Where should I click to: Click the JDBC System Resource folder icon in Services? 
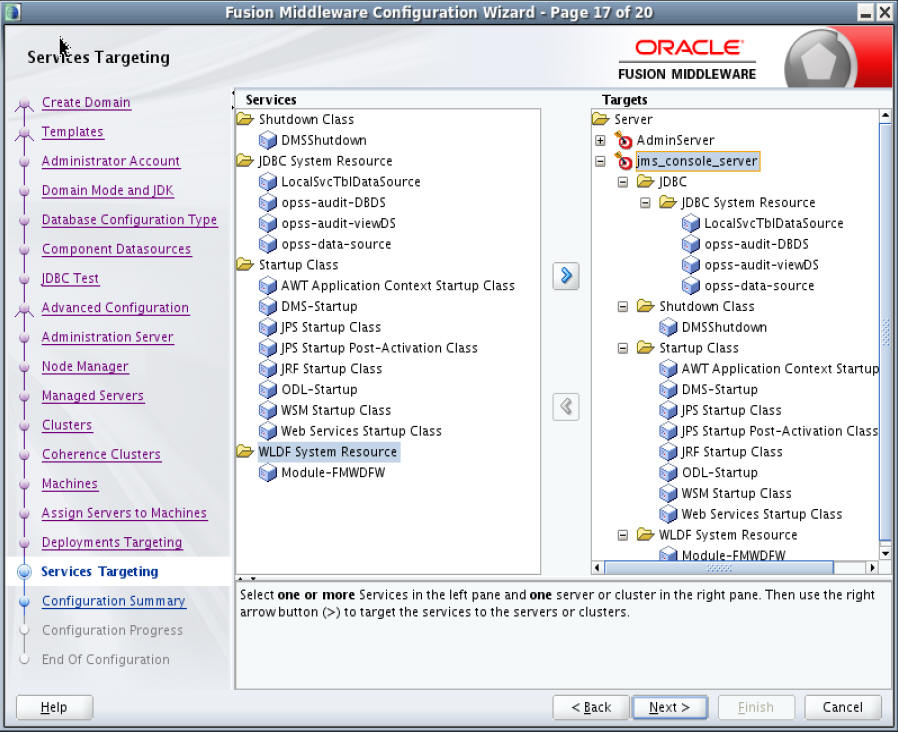click(x=245, y=161)
